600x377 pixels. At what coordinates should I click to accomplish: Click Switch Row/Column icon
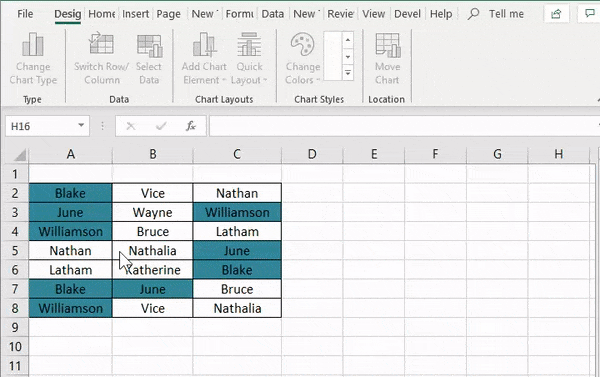click(101, 43)
